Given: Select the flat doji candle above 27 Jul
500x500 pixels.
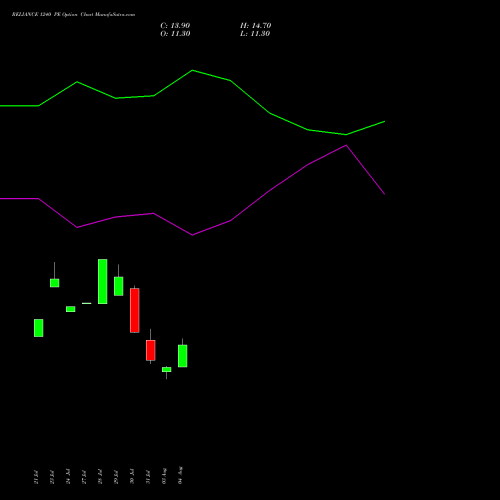Looking at the screenshot, I should click(87, 303).
